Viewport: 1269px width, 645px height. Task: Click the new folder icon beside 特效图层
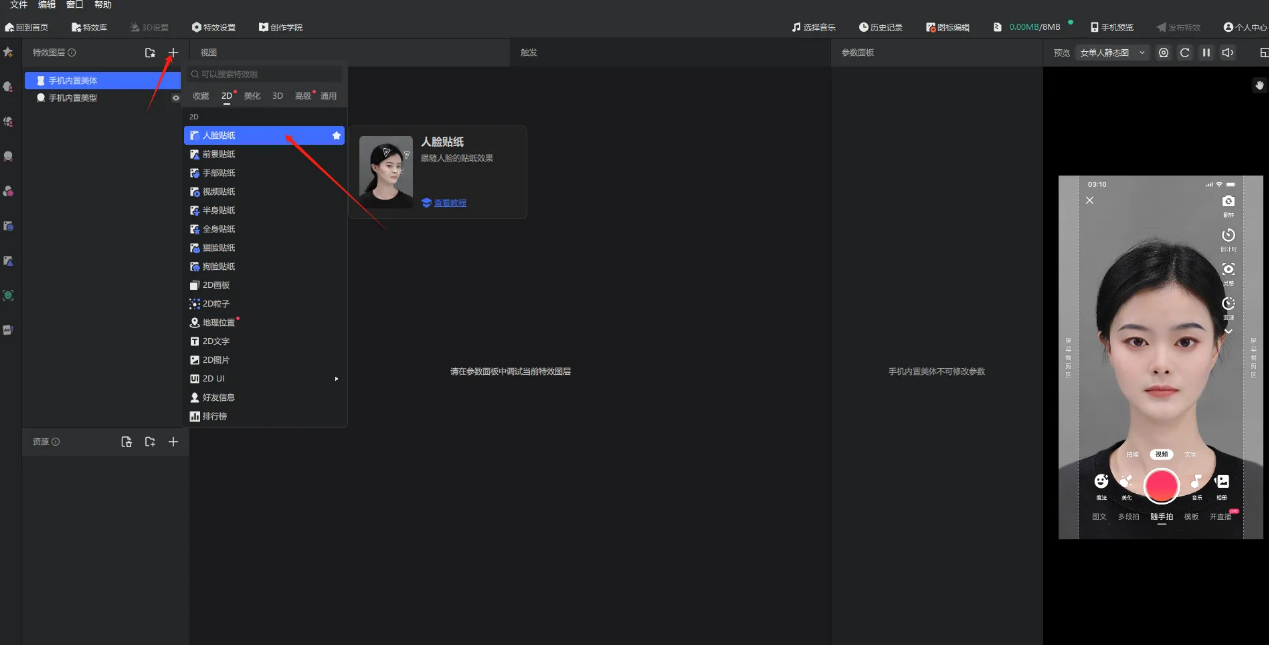click(150, 52)
